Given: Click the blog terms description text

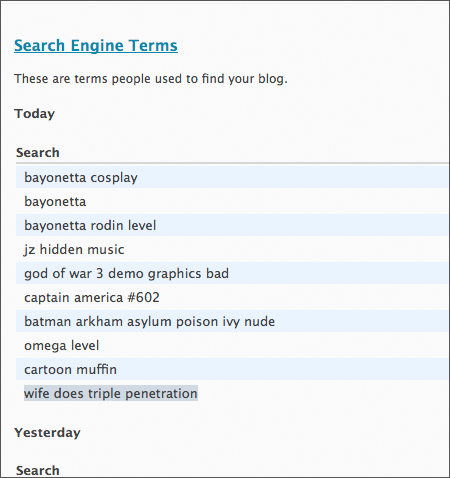Looking at the screenshot, I should point(151,79).
